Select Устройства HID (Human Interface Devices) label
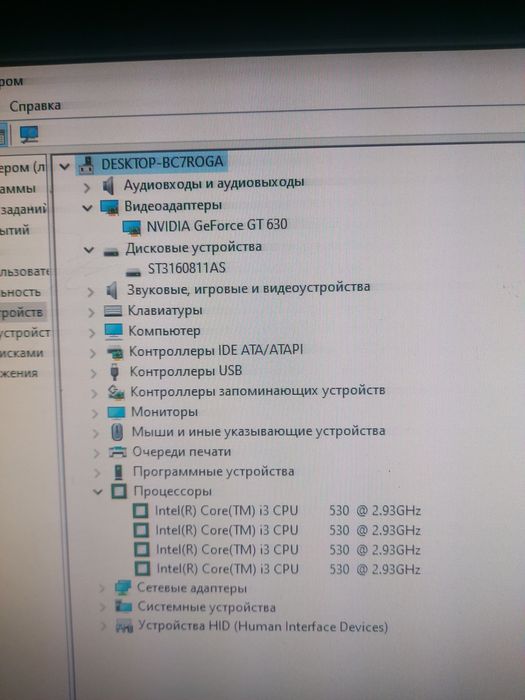525x700 pixels. pyautogui.click(x=262, y=626)
